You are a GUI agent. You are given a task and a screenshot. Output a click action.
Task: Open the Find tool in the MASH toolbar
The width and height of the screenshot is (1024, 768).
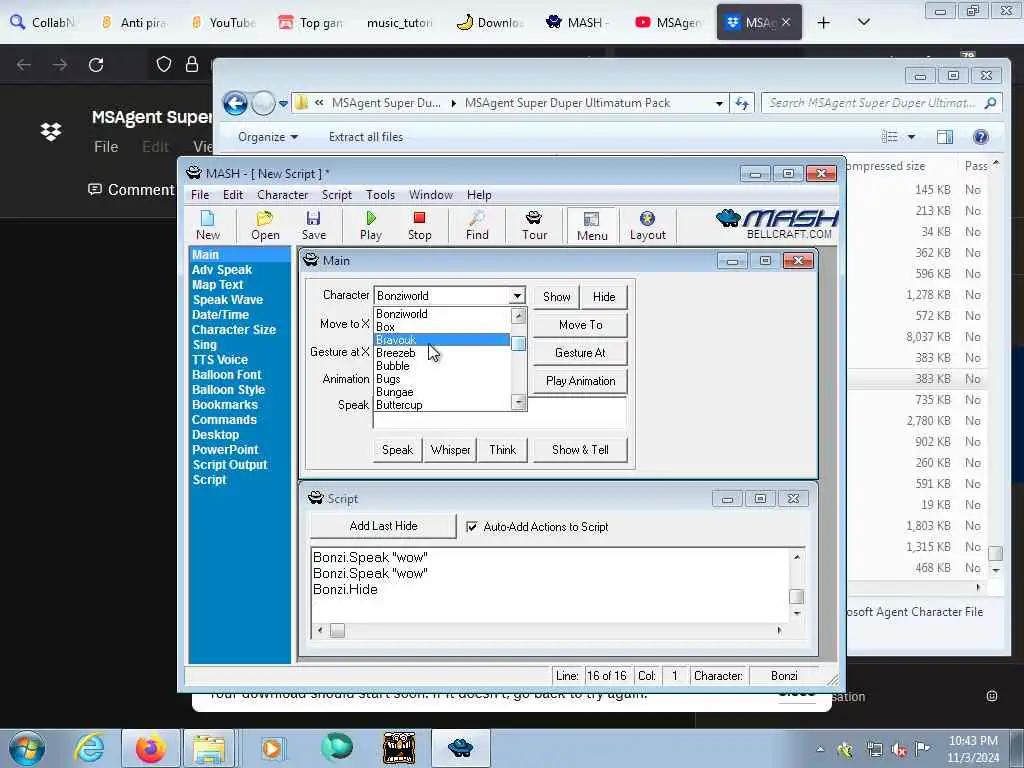pyautogui.click(x=477, y=225)
